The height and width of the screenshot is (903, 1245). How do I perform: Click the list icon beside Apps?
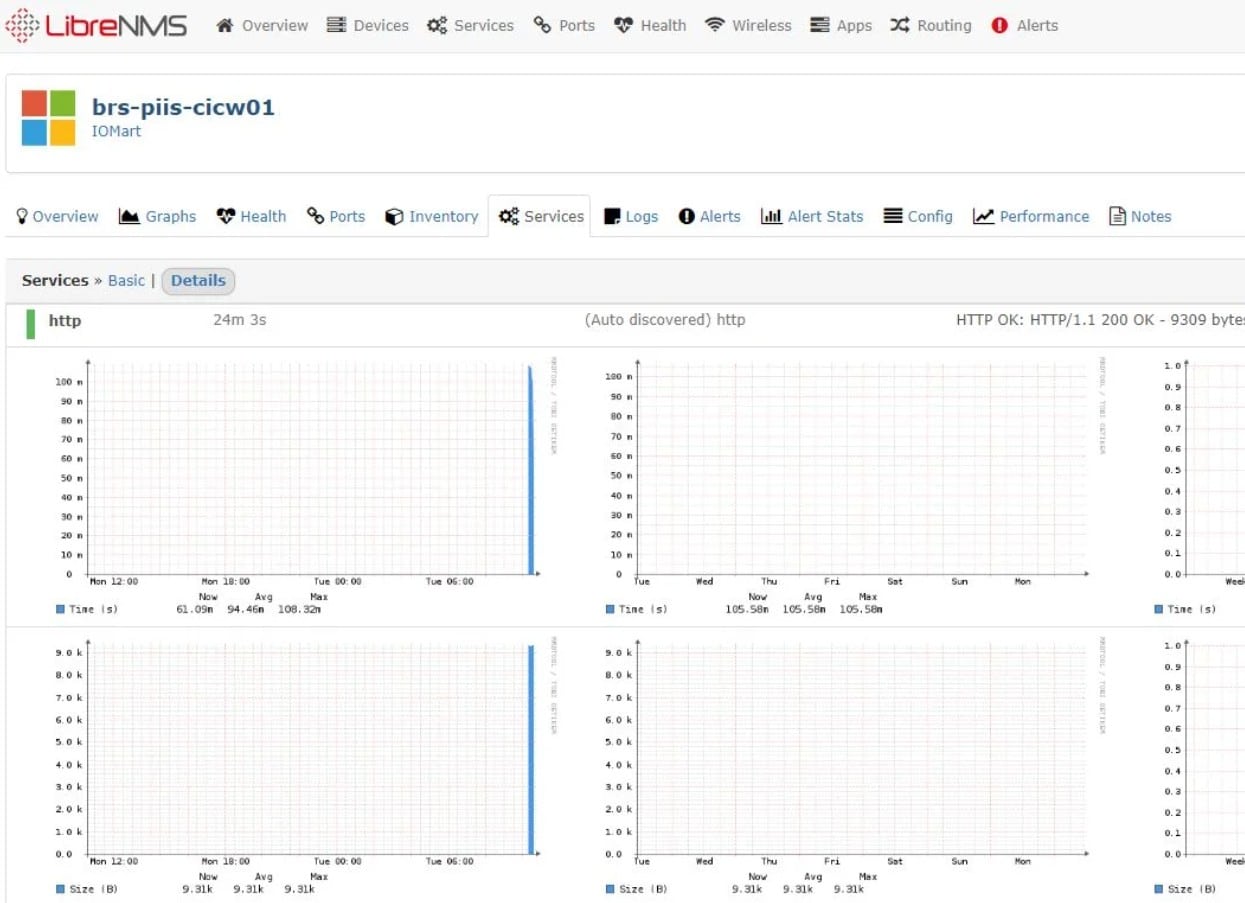820,25
